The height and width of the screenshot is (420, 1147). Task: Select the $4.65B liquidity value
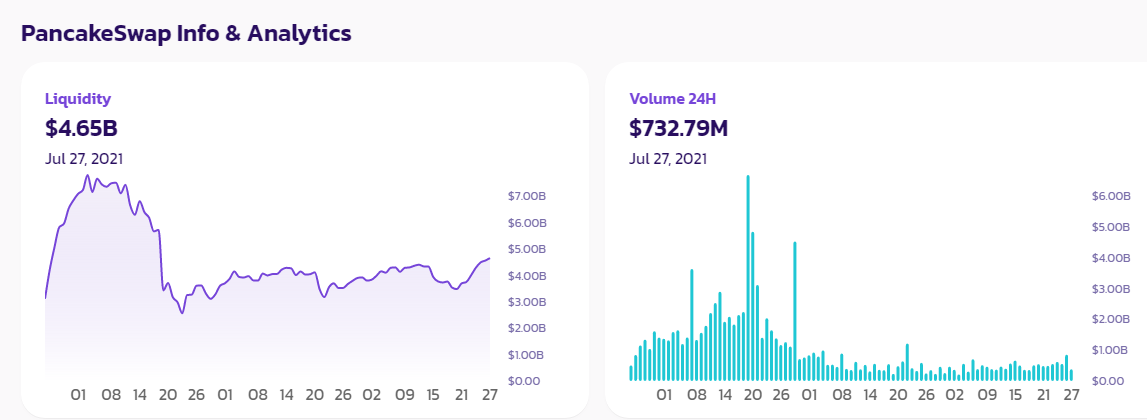[81, 128]
